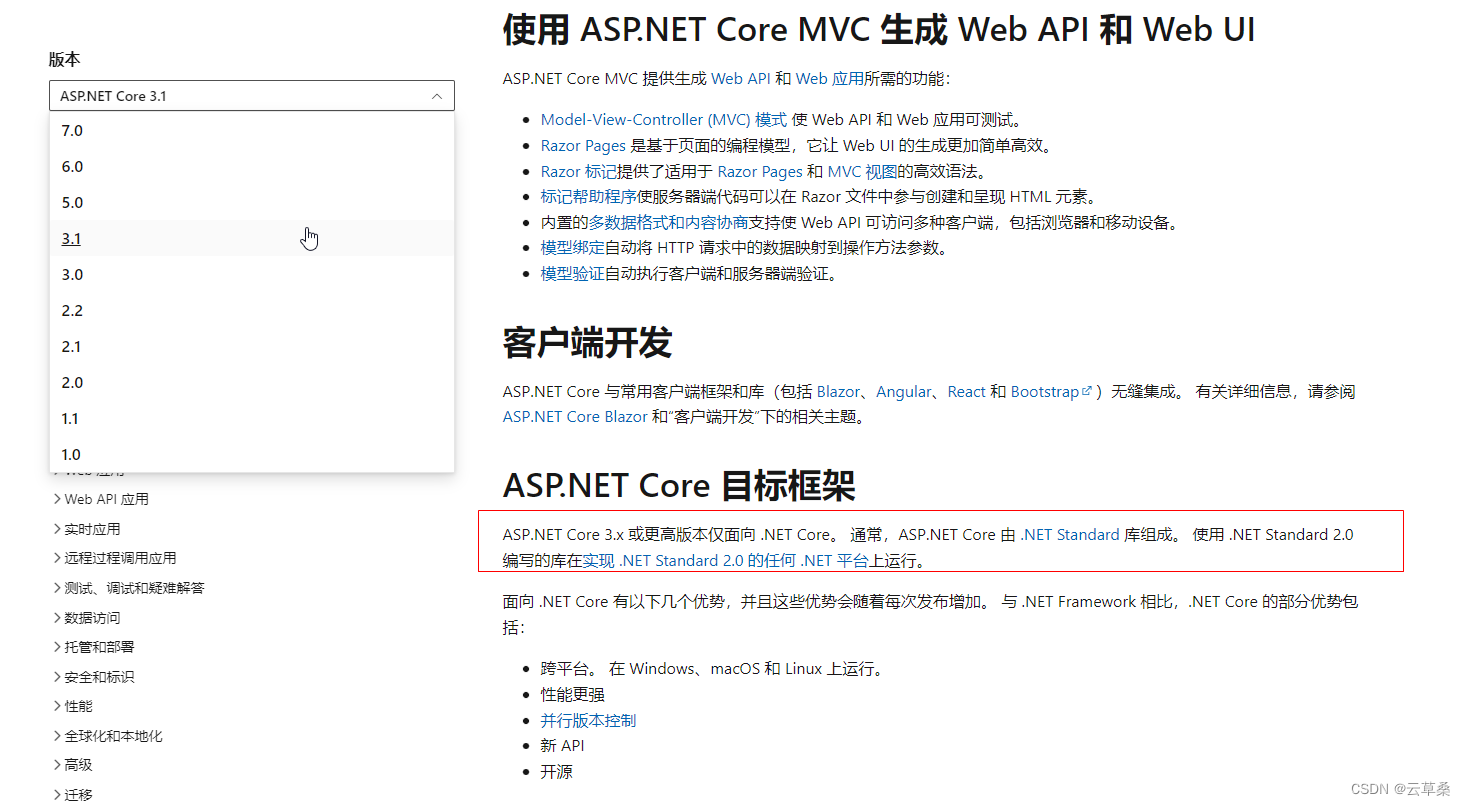Open the 远程过程调用应用 tree node
This screenshot has height=806, width=1466.
tap(115, 558)
